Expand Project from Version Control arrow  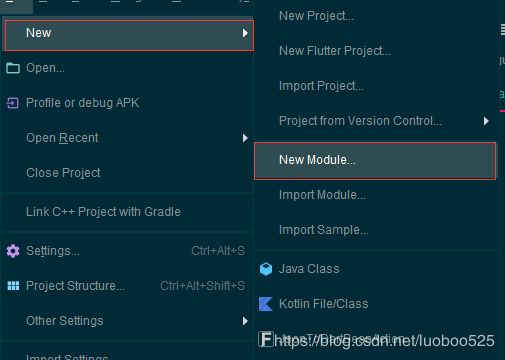[486, 121]
